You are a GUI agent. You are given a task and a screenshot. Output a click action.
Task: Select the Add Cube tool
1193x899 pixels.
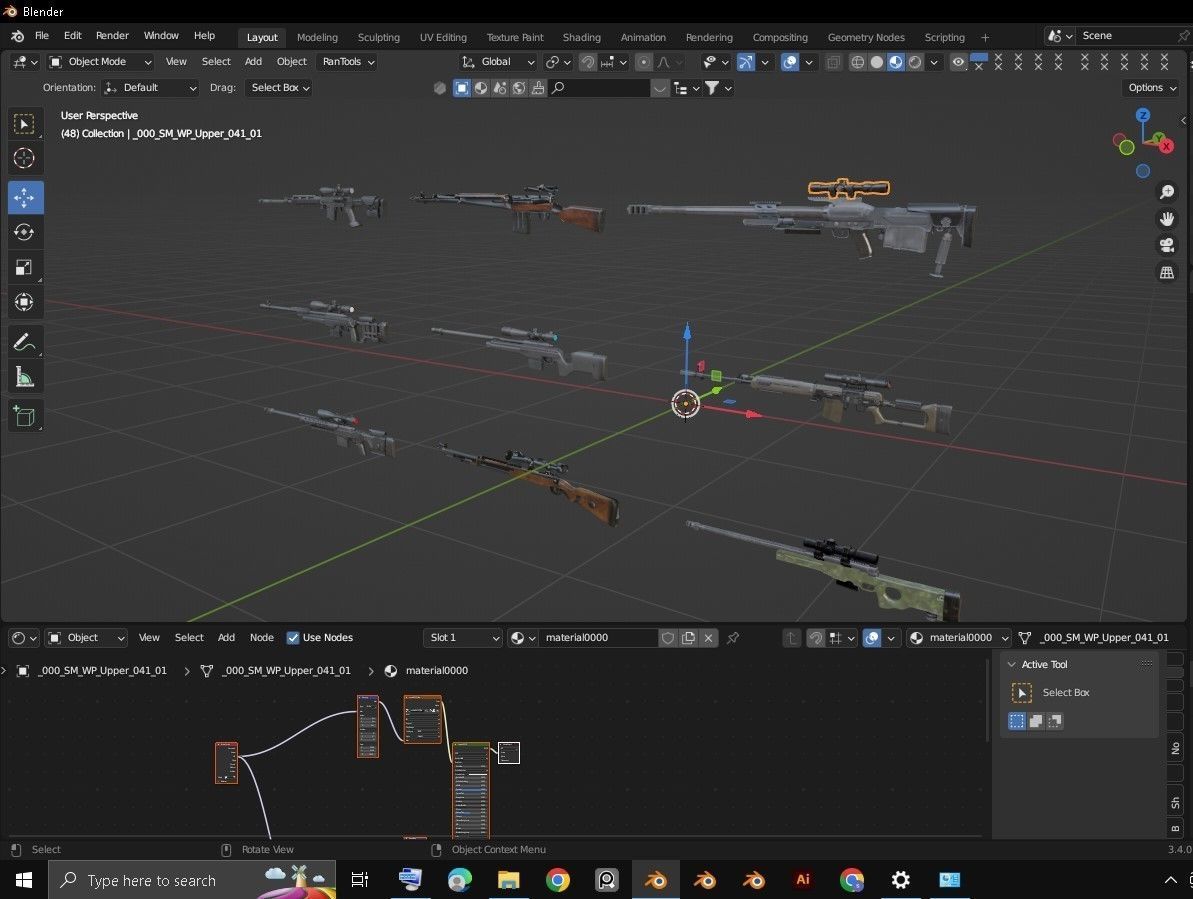(25, 417)
